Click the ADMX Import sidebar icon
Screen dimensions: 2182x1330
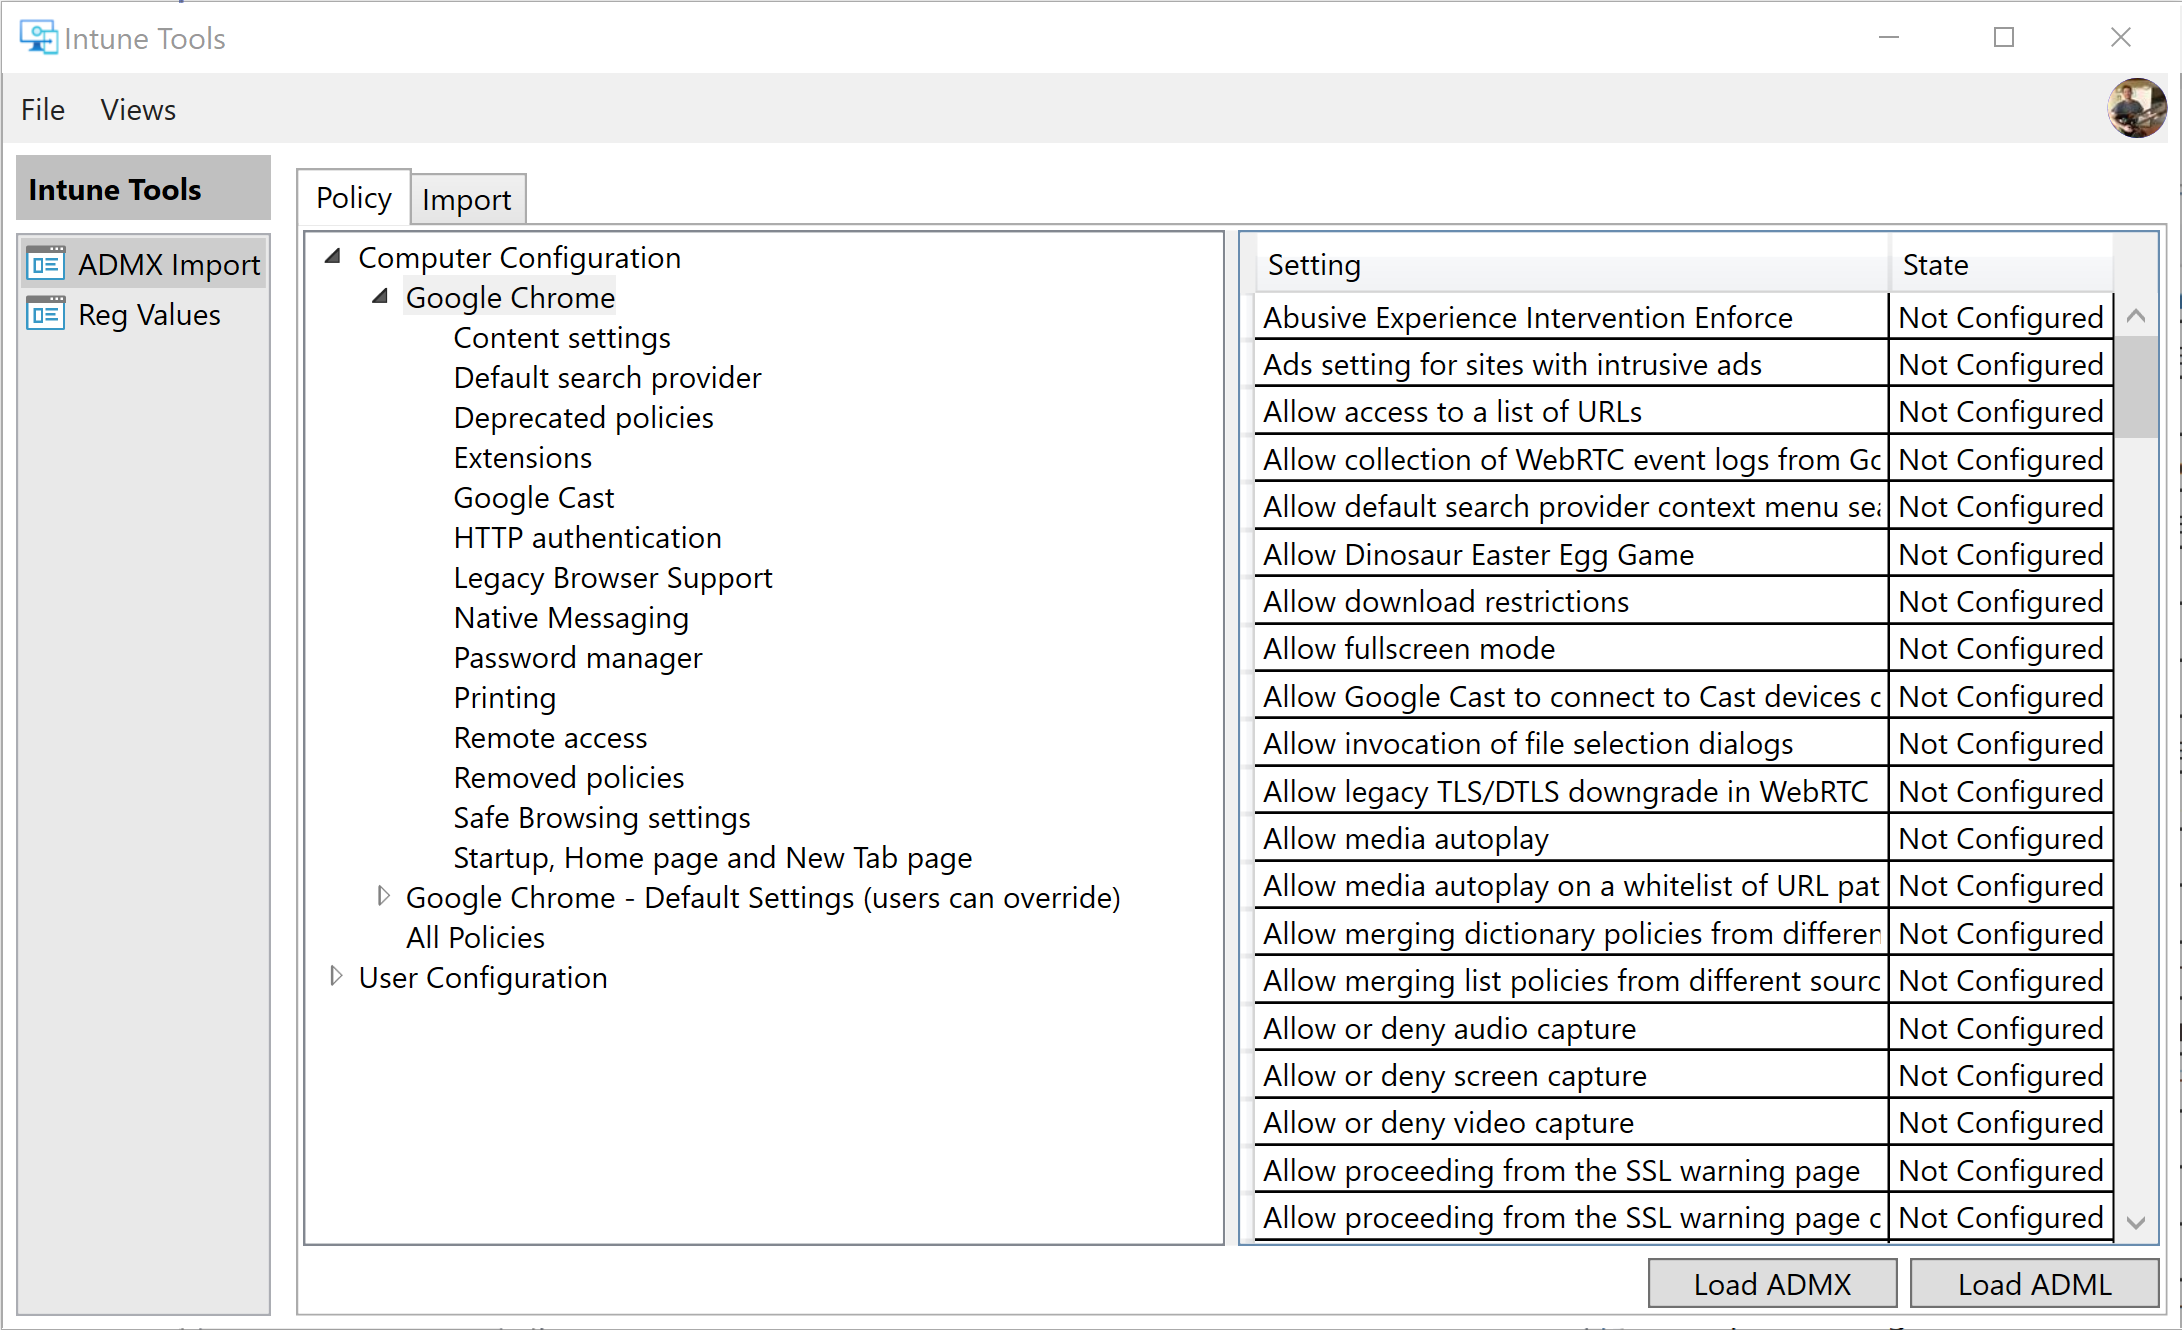(x=45, y=264)
